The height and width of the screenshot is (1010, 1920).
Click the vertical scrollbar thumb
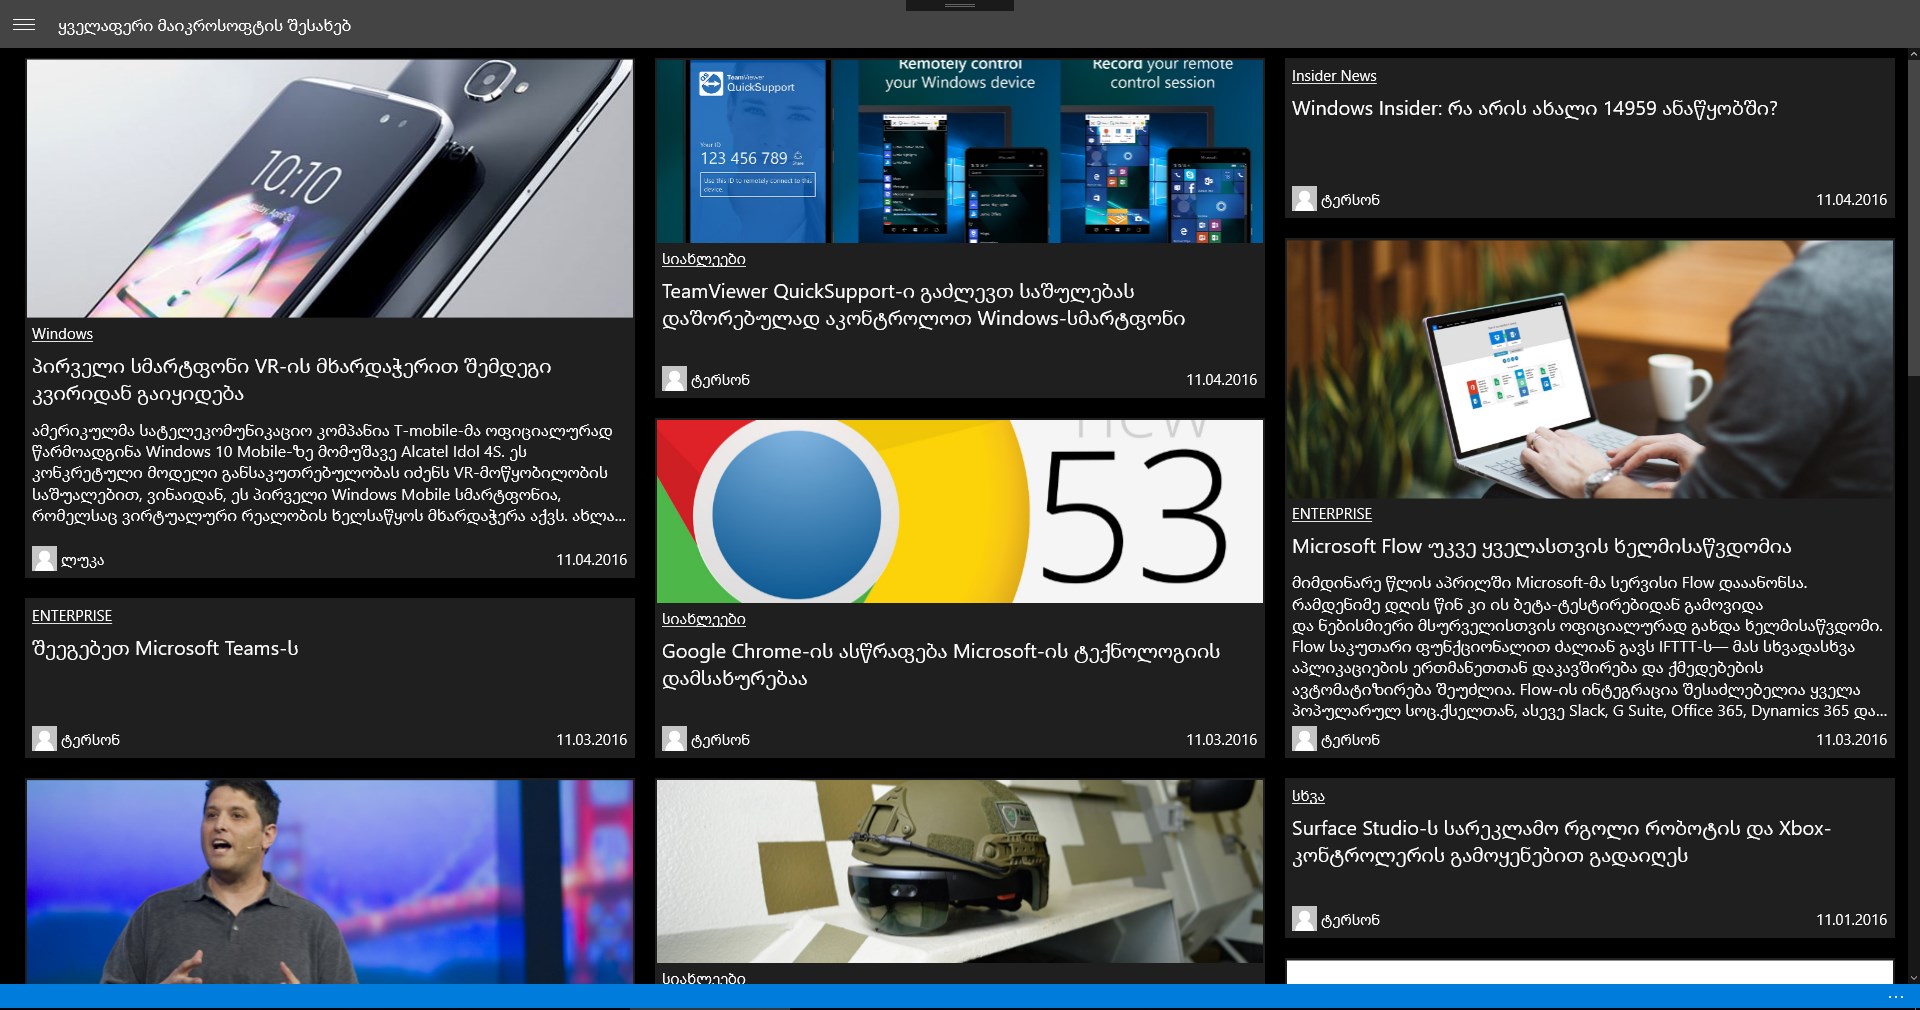(x=1913, y=218)
